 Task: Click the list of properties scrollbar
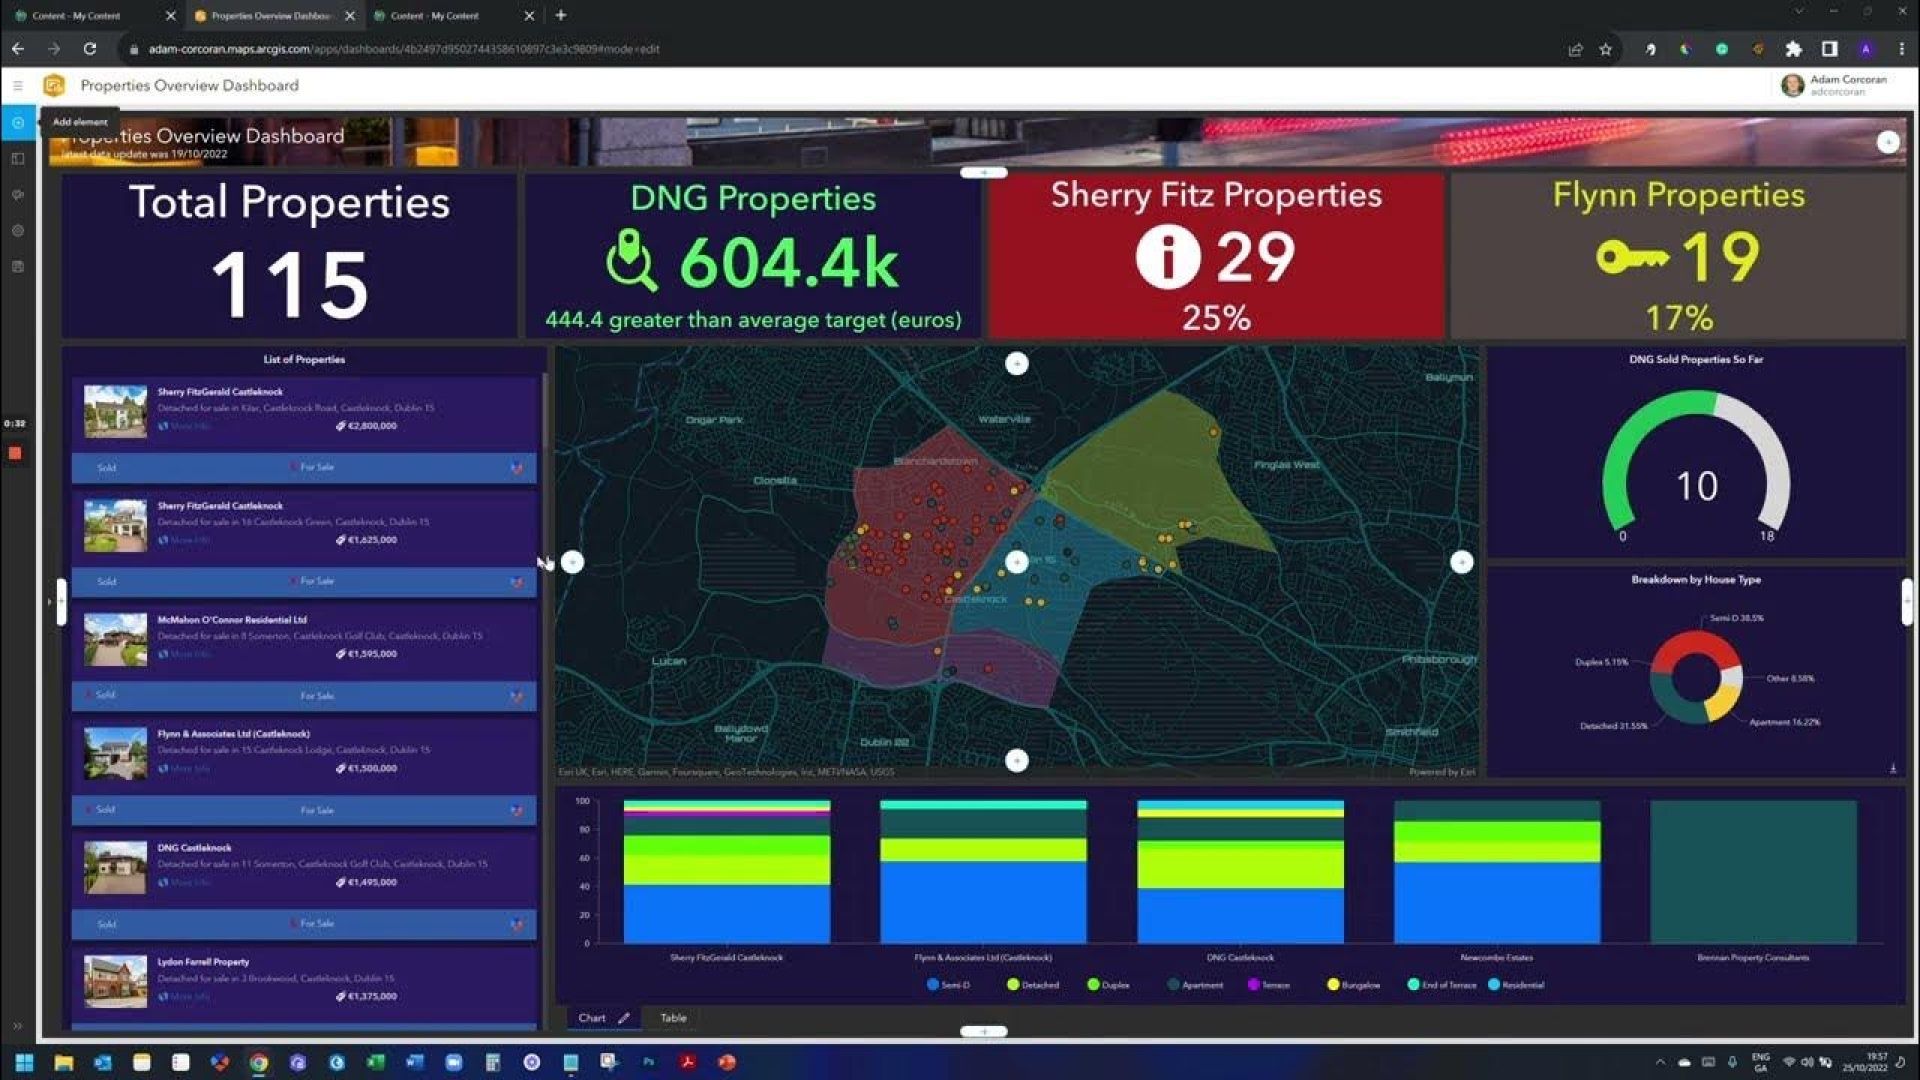click(545, 410)
